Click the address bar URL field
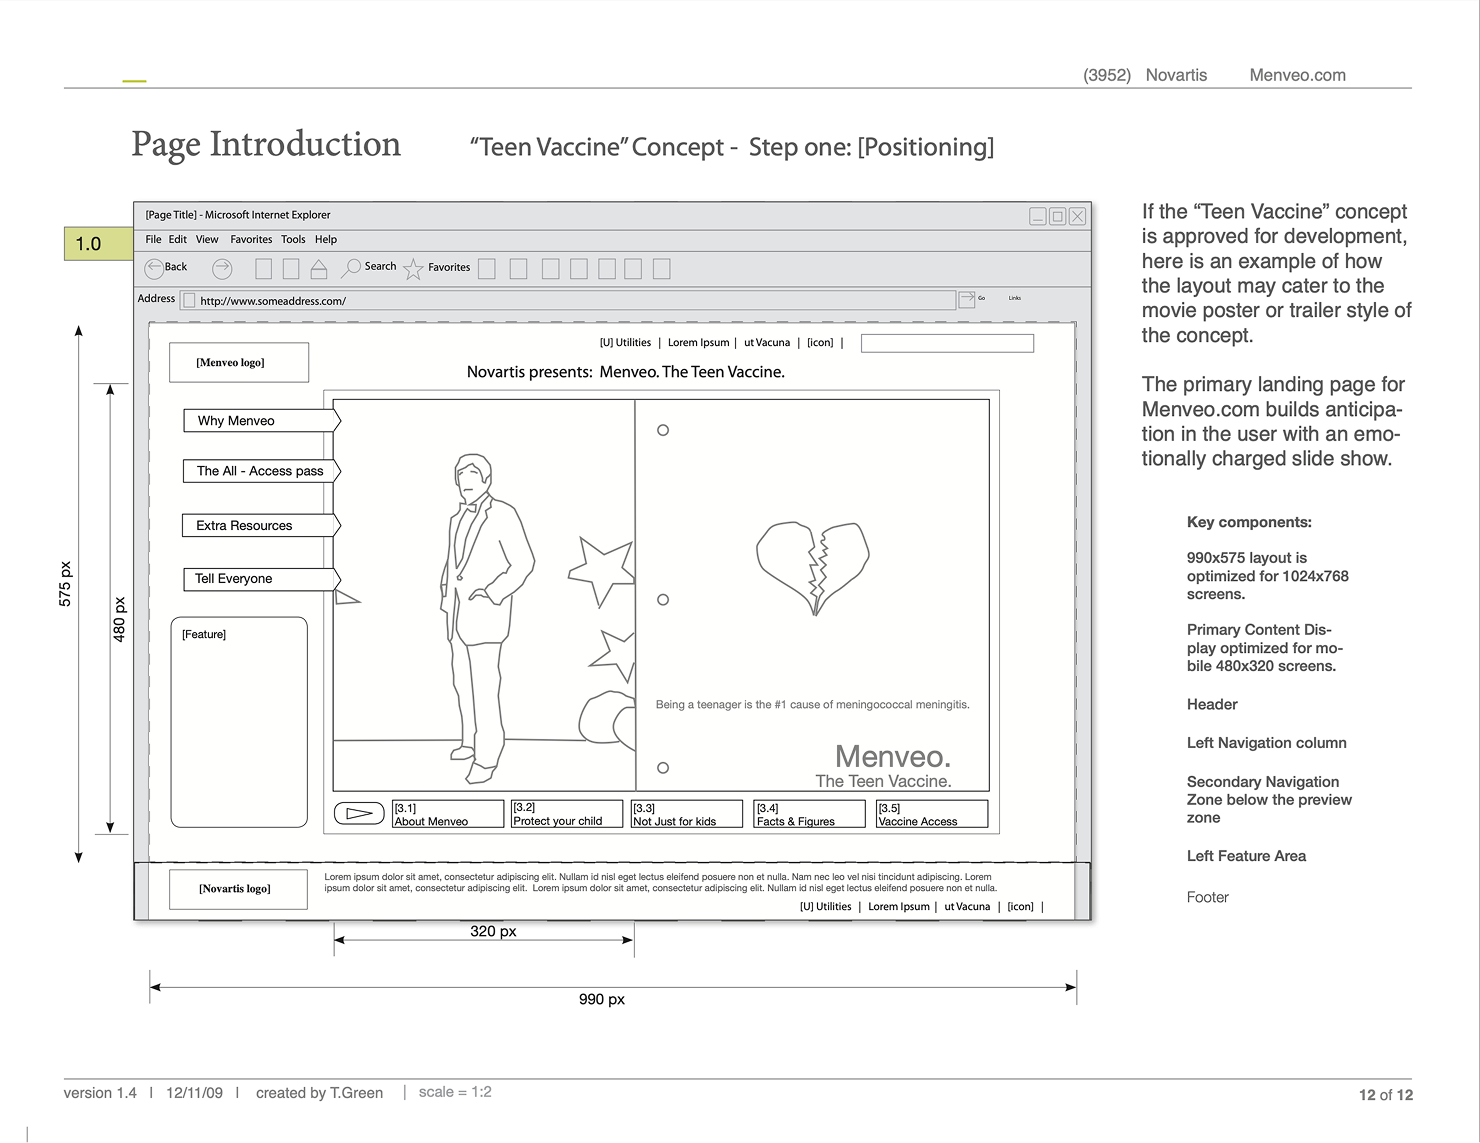This screenshot has height=1143, width=1480. click(x=568, y=300)
